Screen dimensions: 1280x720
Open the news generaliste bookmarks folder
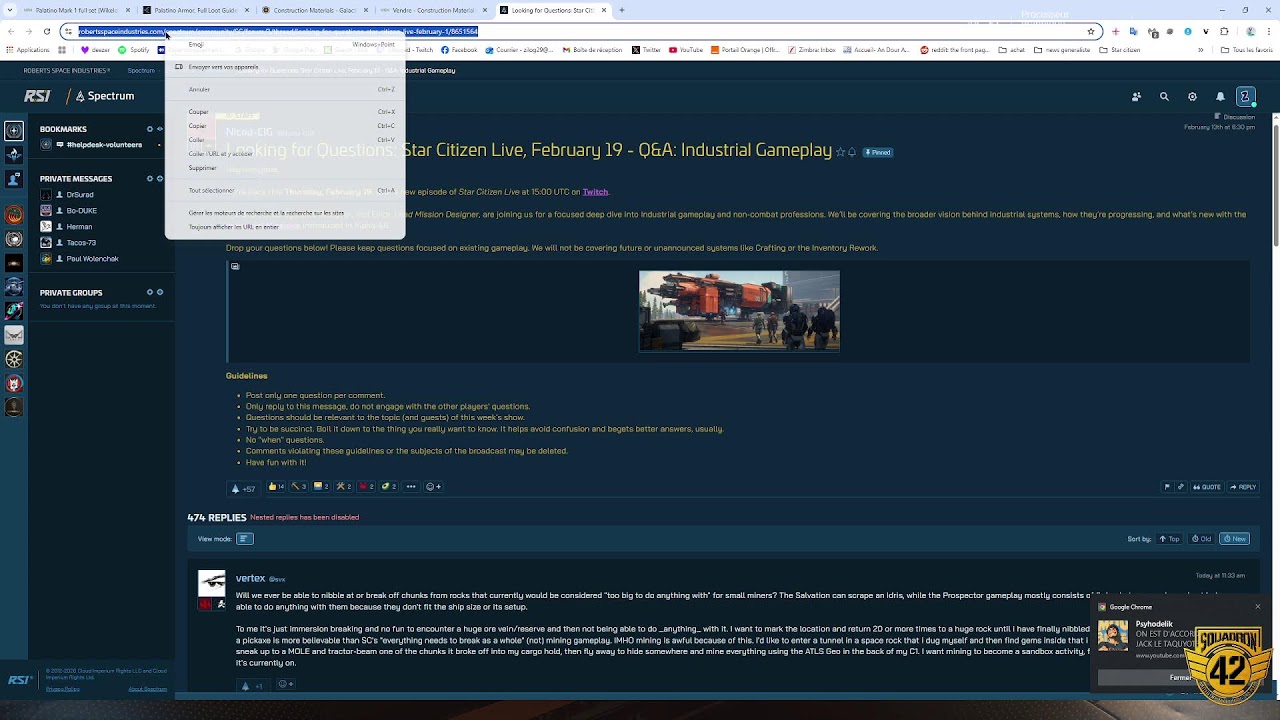click(x=1063, y=49)
